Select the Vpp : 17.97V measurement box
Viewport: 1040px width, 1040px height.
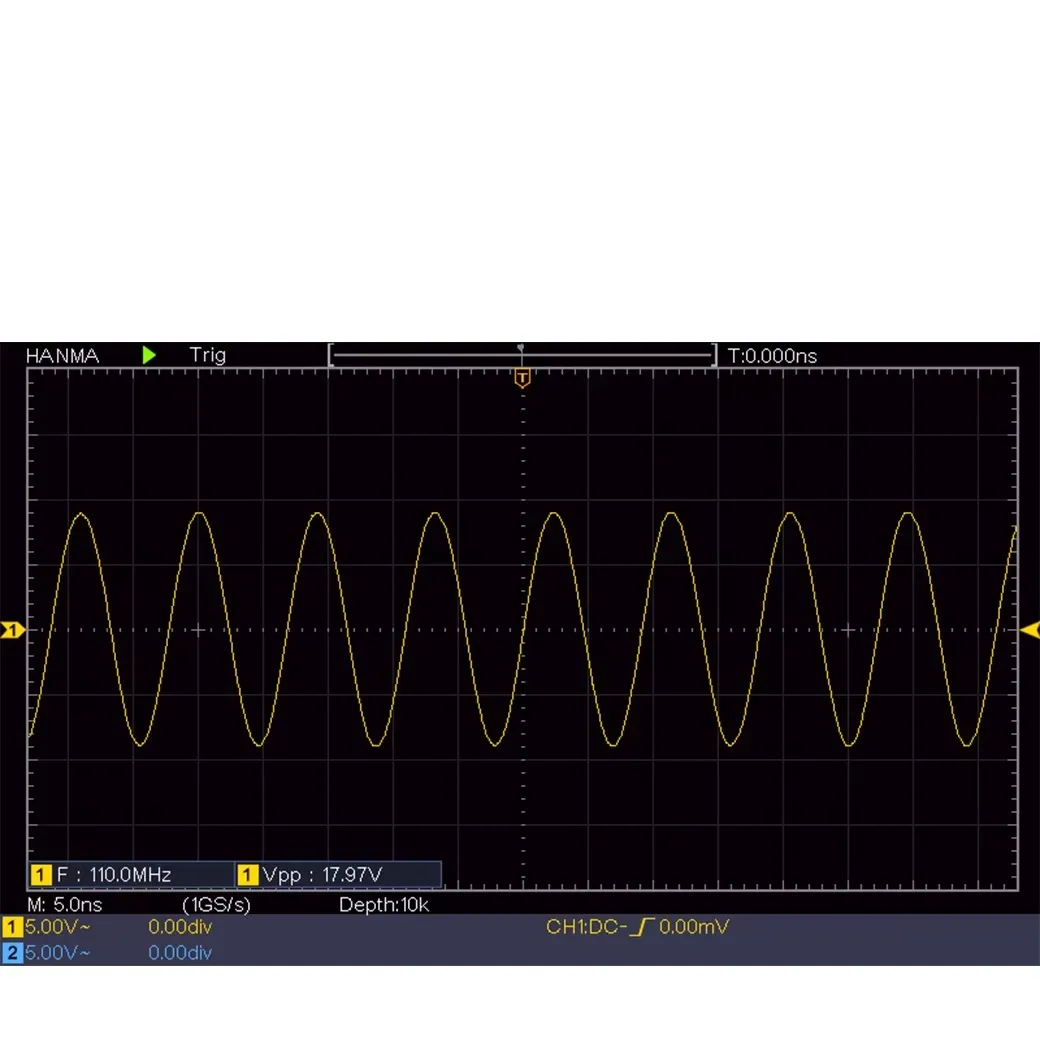338,875
